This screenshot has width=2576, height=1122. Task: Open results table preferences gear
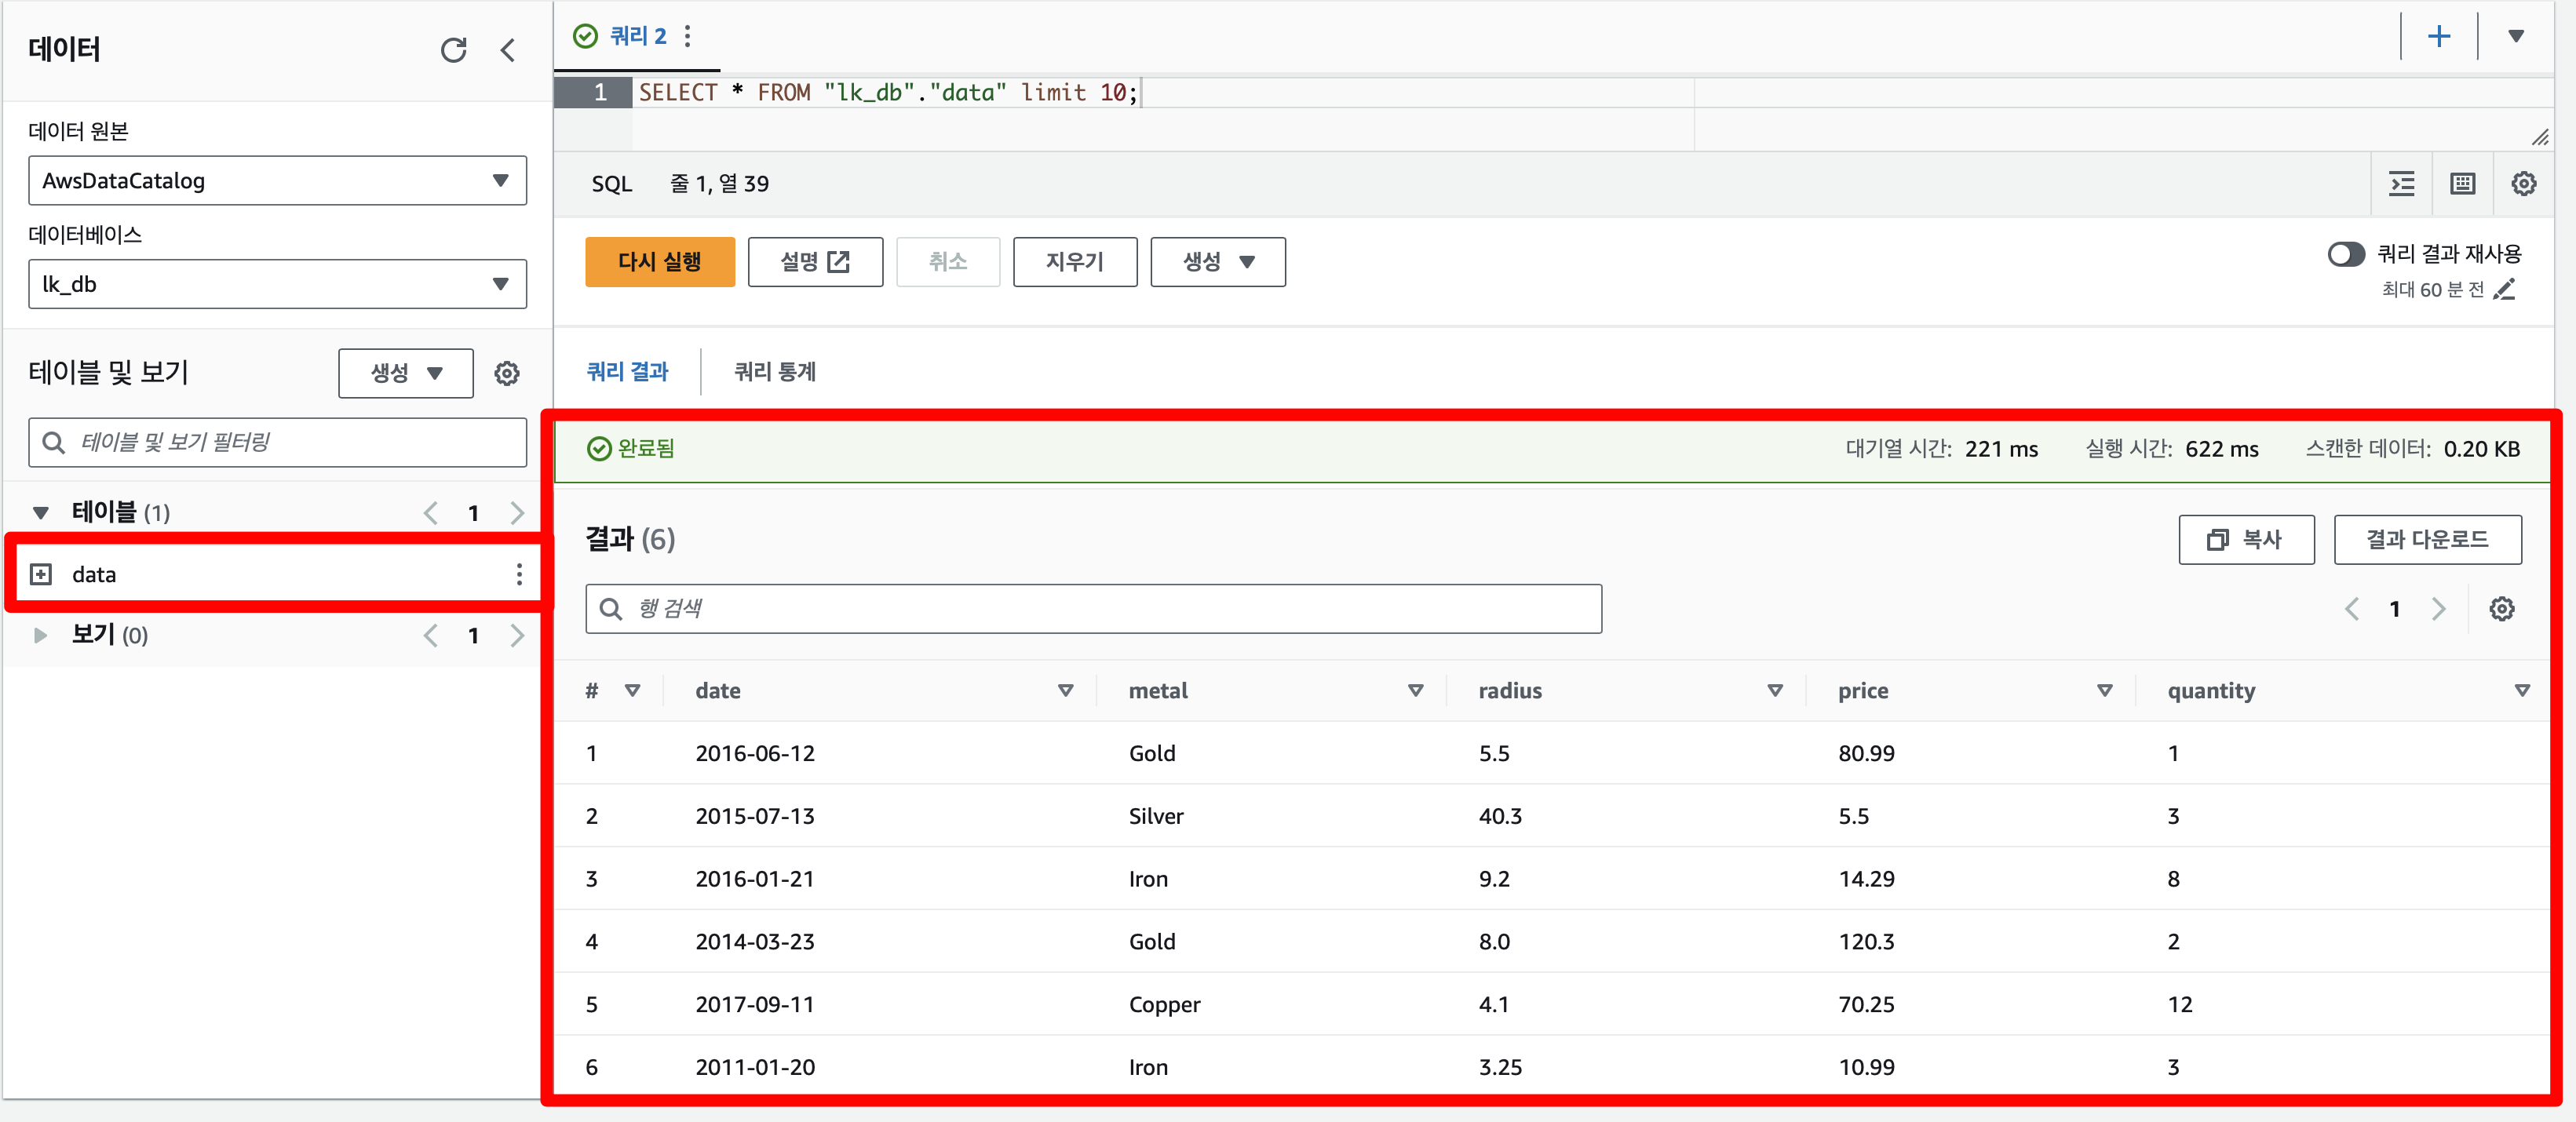[2501, 609]
